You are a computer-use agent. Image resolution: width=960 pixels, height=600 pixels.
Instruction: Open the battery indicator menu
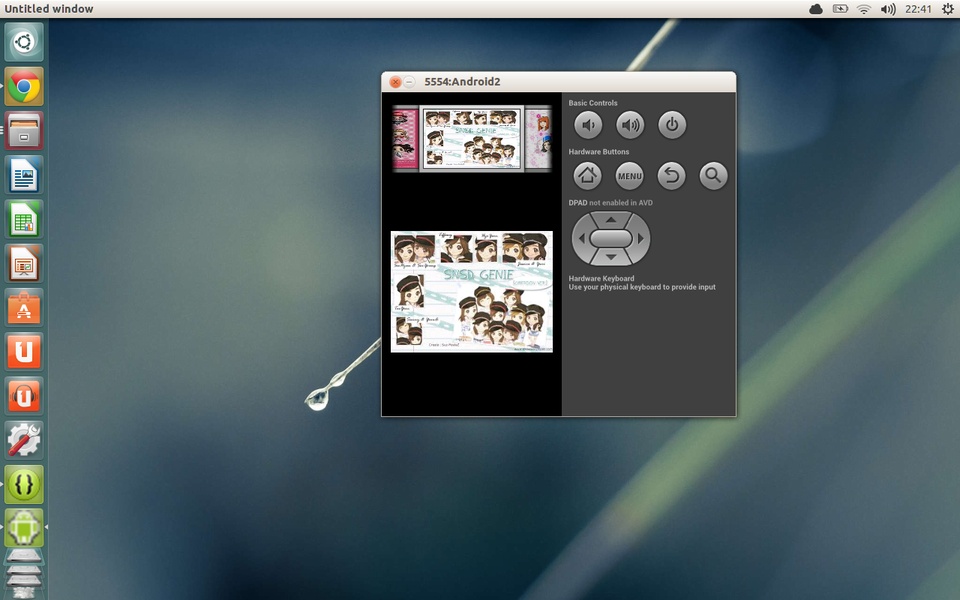[840, 9]
